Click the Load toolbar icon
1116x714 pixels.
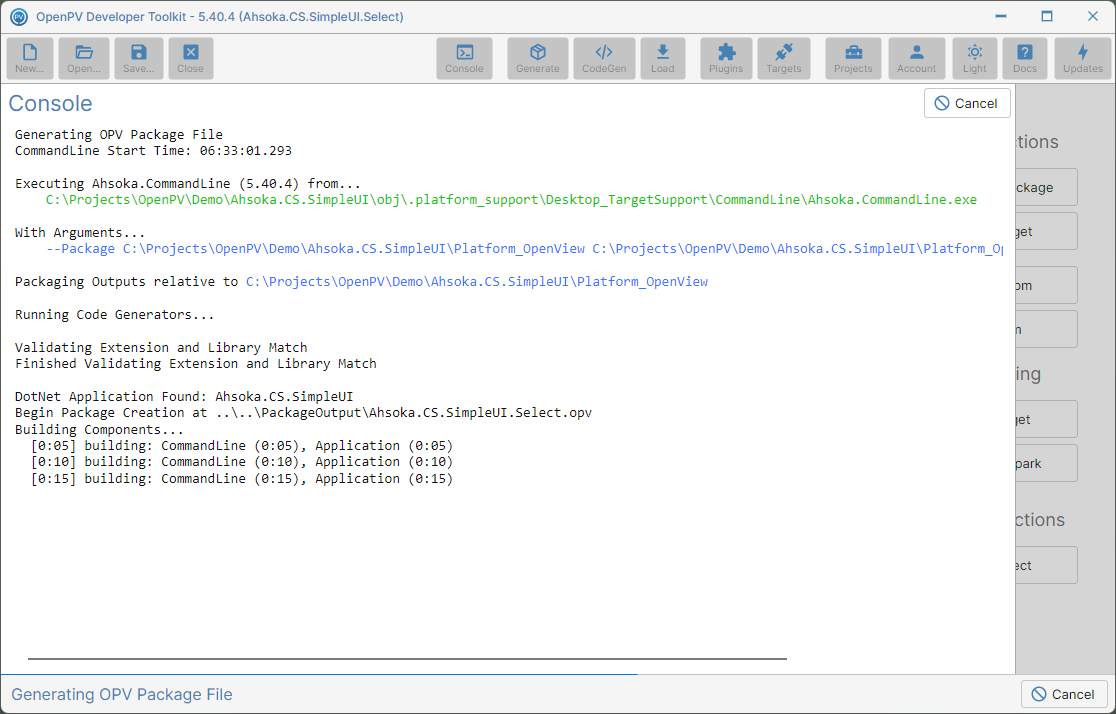pos(663,58)
